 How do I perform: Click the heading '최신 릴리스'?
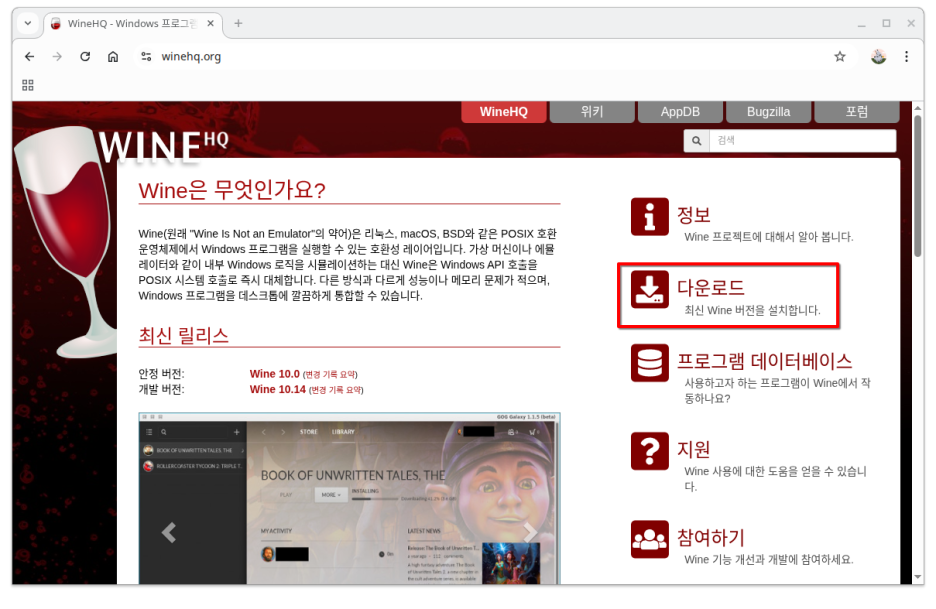[x=184, y=335]
